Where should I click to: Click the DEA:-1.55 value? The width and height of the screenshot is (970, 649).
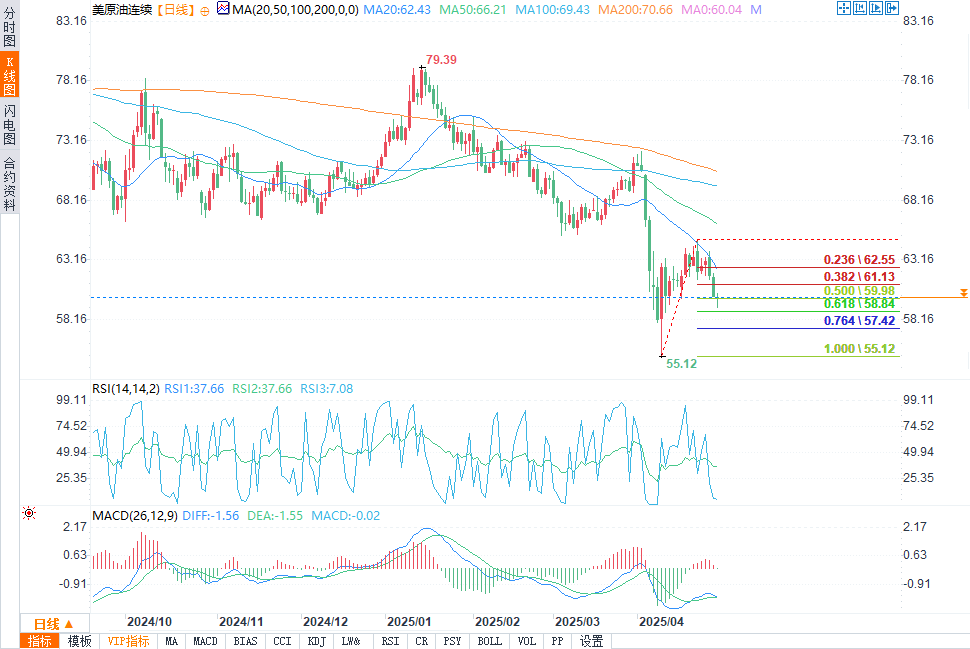[x=275, y=515]
